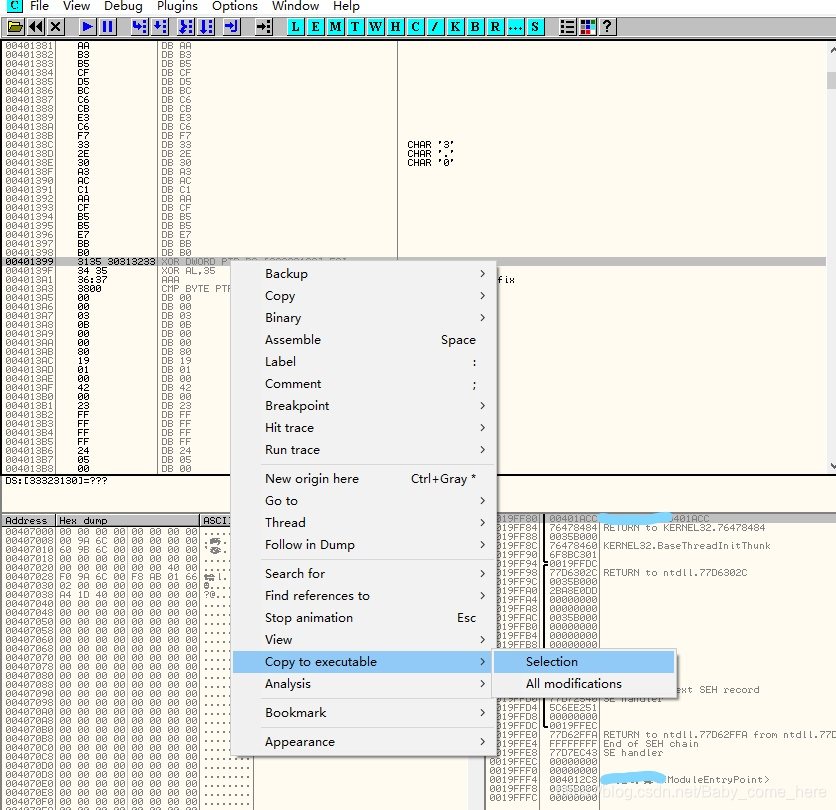The width and height of the screenshot is (836, 810).
Task: Click the Go to address icon
Action: (263, 27)
